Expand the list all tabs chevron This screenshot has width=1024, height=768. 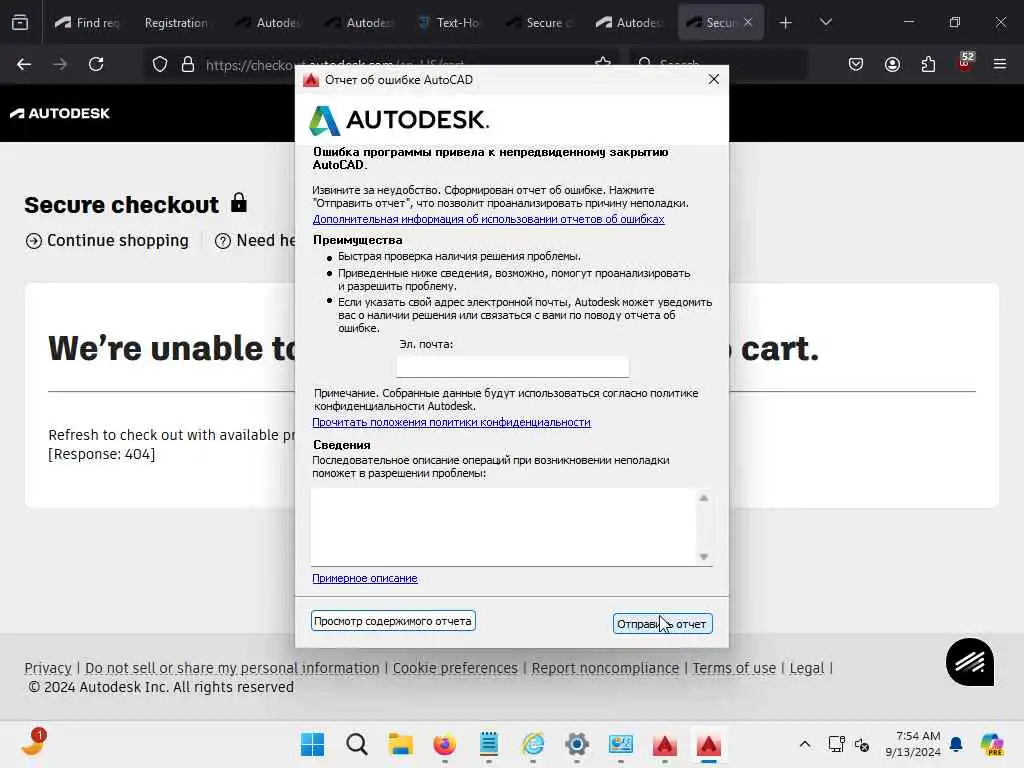click(x=825, y=23)
